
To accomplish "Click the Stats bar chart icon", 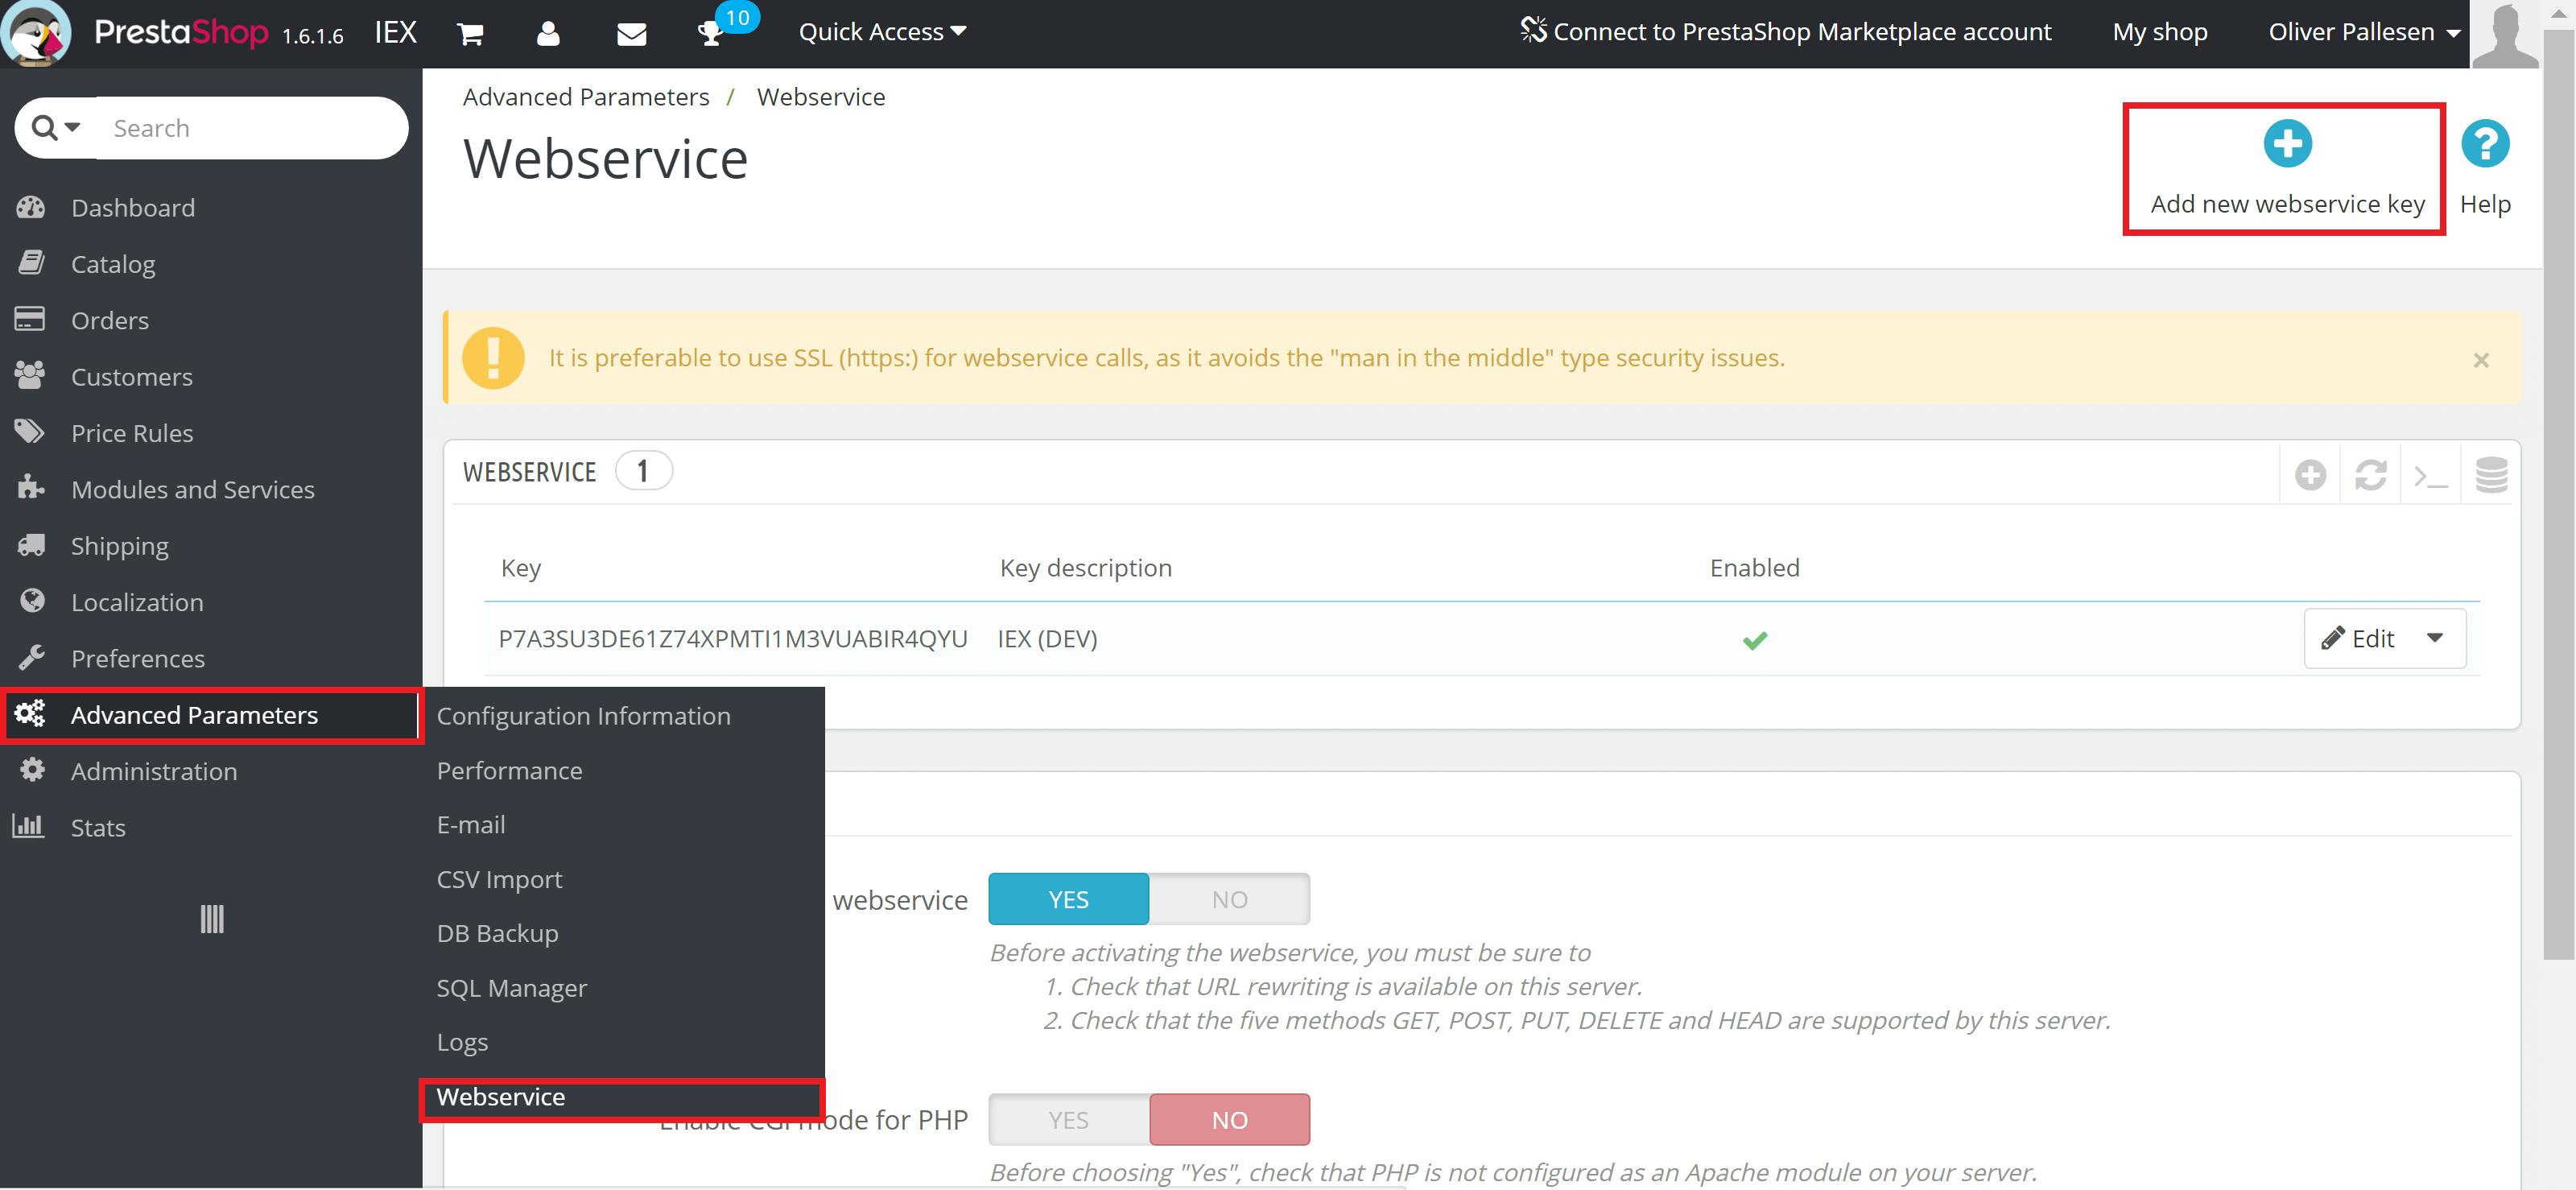I will click(x=29, y=826).
